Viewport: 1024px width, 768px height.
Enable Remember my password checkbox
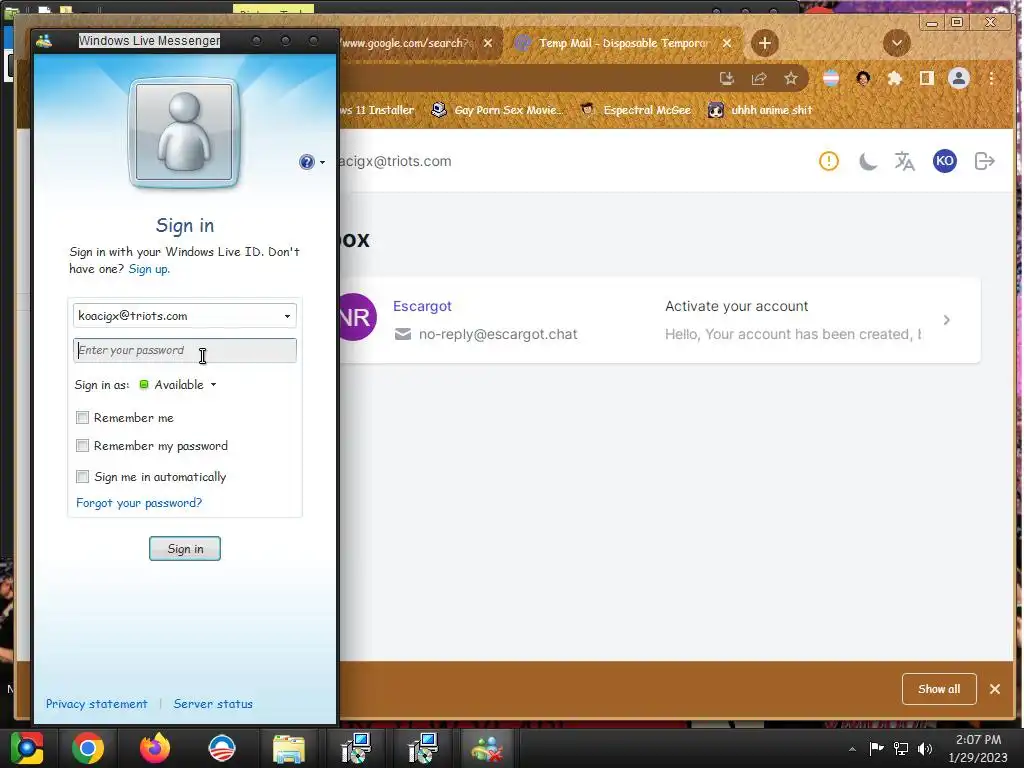(x=82, y=445)
